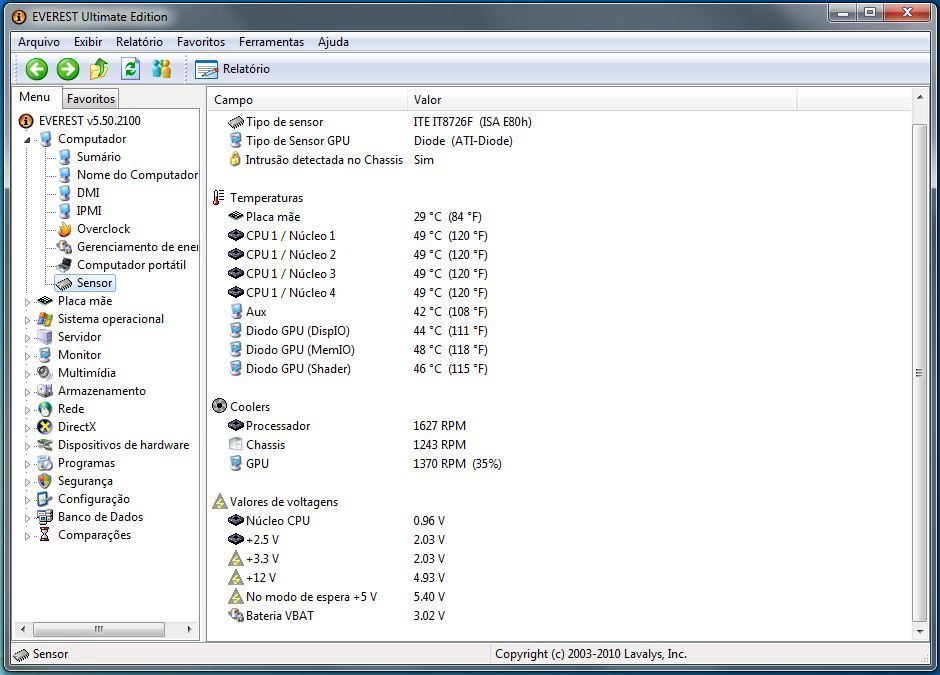The image size is (940, 675).
Task: Click the main list scroll-down arrow
Action: pos(920,631)
